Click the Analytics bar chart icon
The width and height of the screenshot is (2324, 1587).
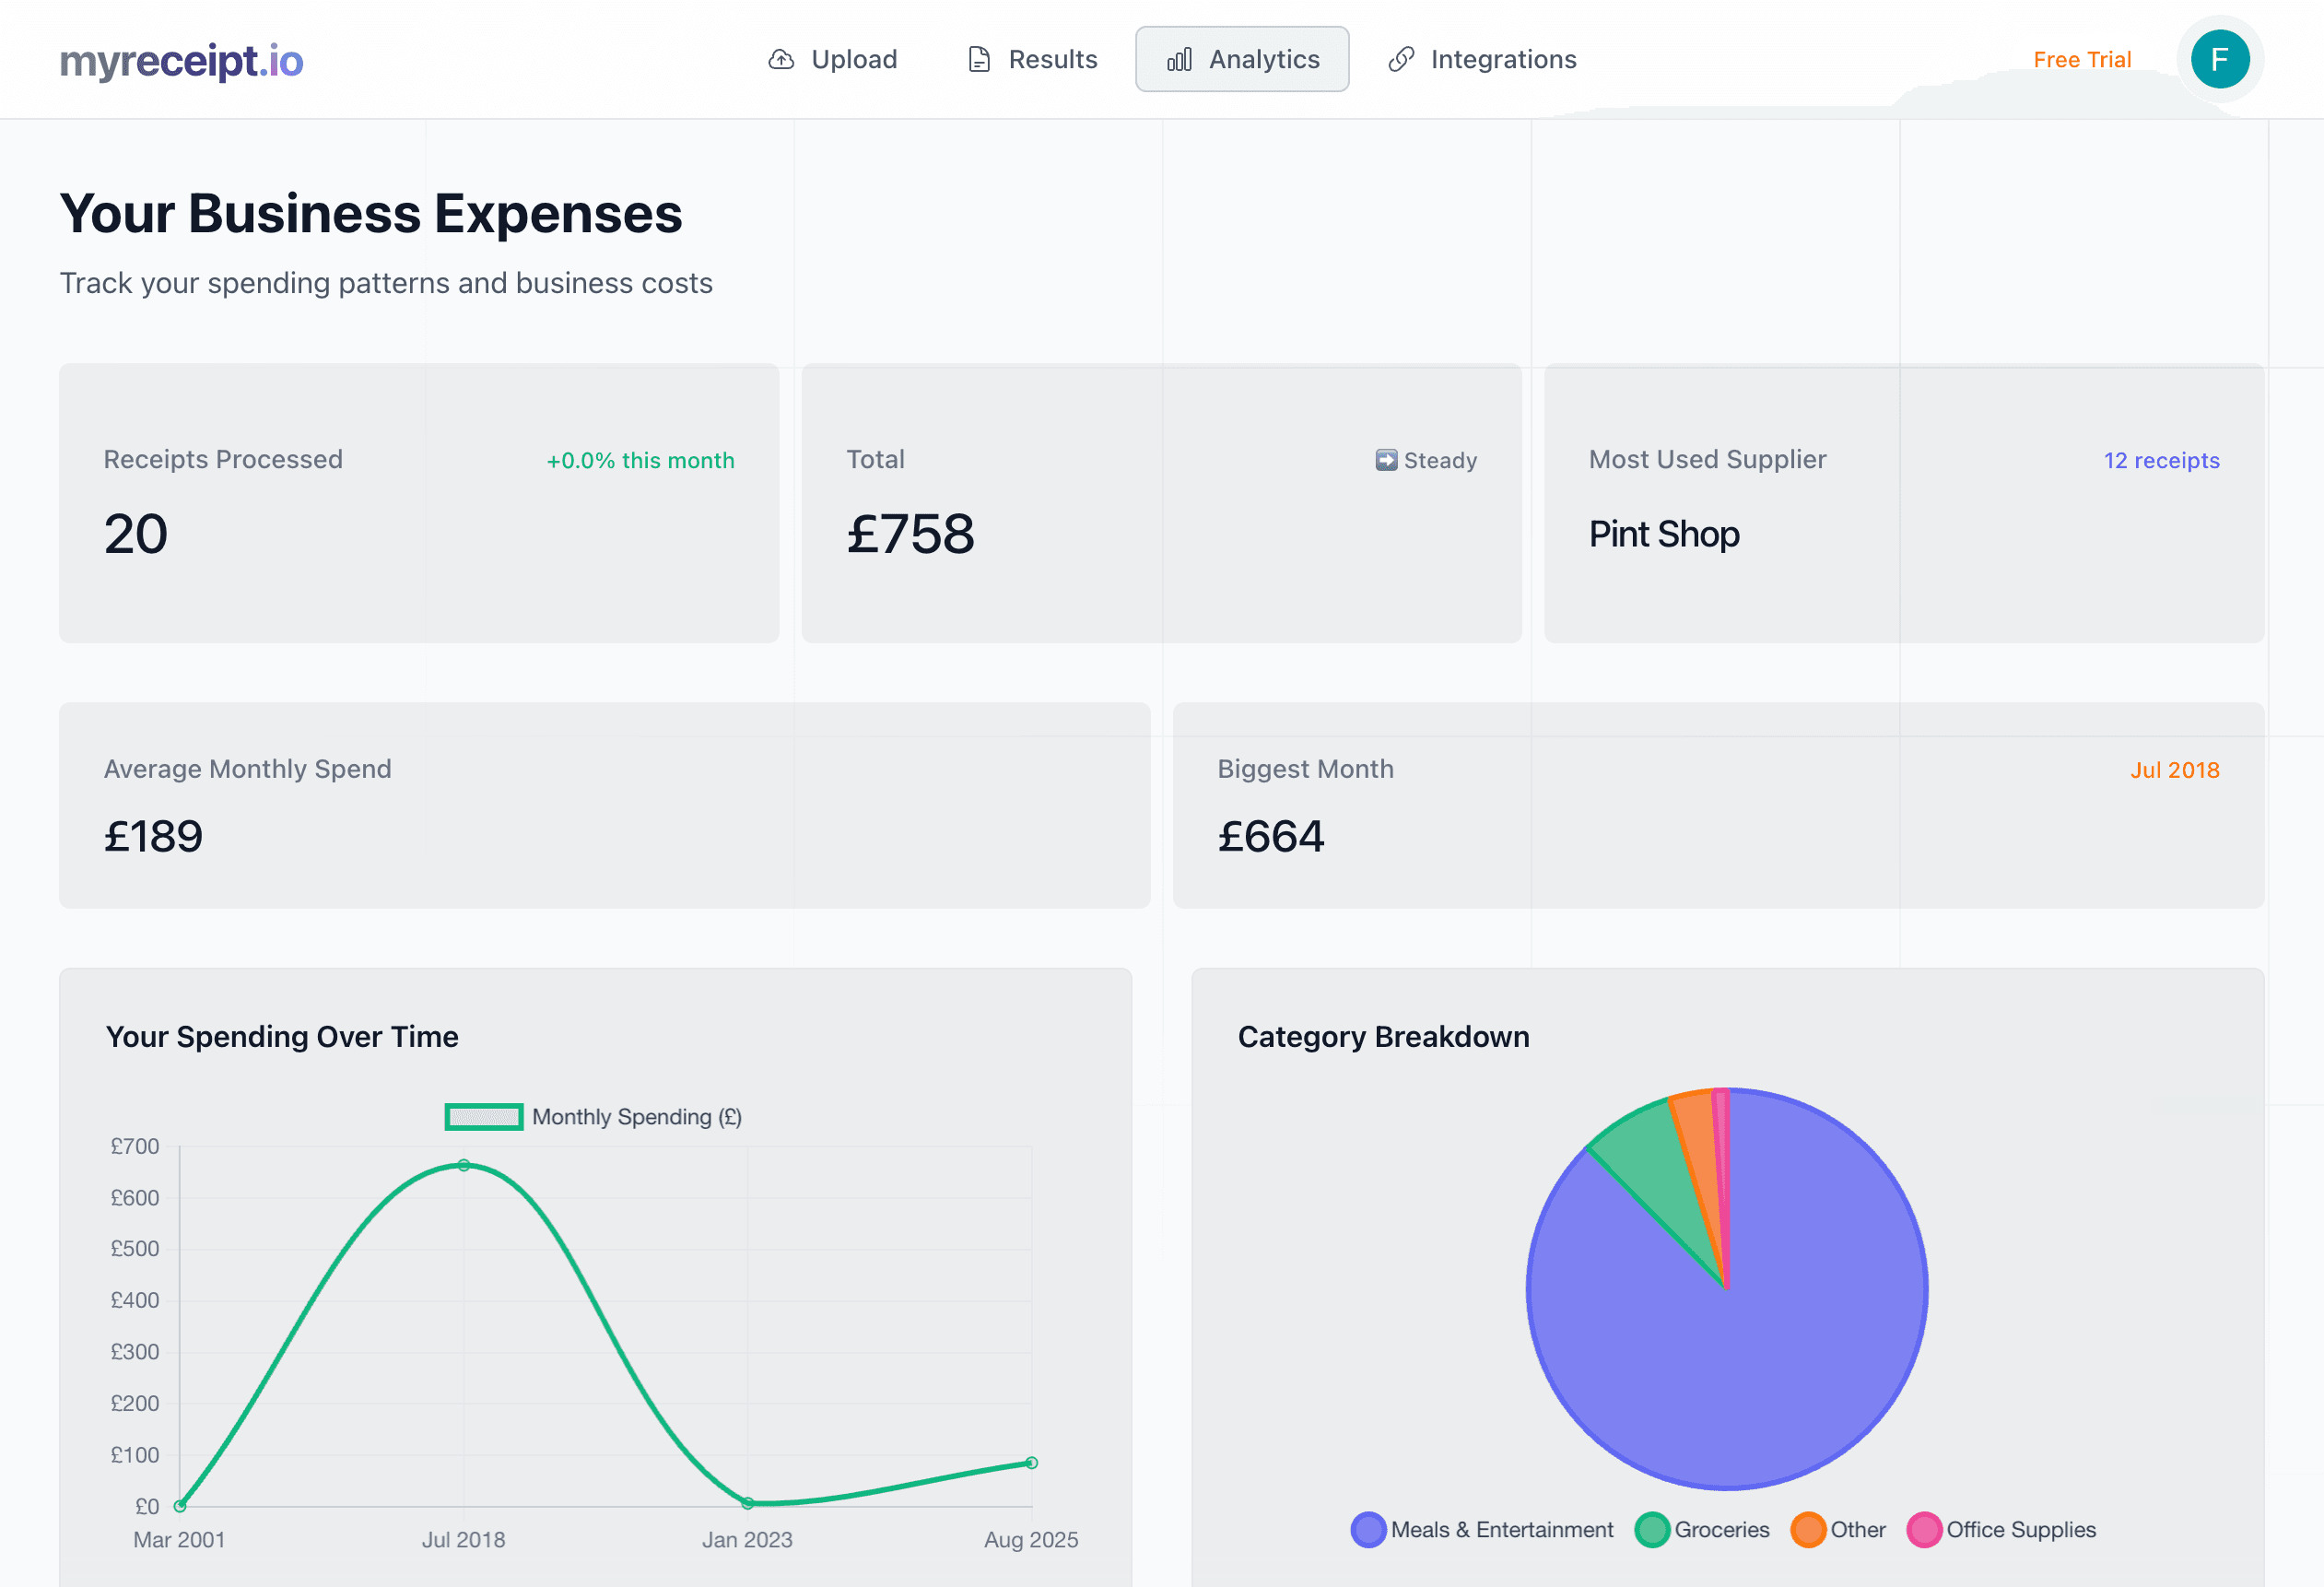coord(1180,59)
